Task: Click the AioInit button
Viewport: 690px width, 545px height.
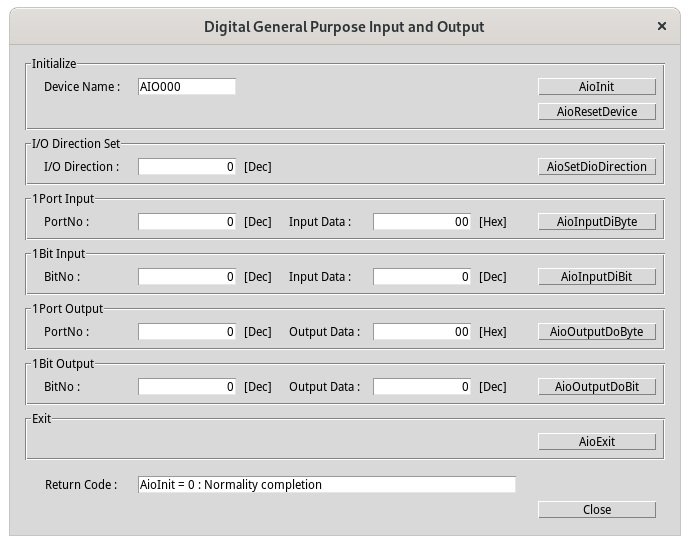Action: pos(596,87)
